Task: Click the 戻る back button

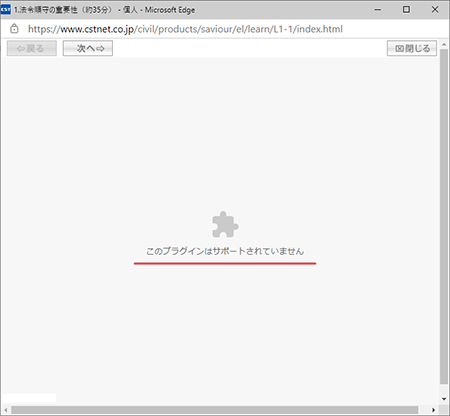Action: point(32,48)
